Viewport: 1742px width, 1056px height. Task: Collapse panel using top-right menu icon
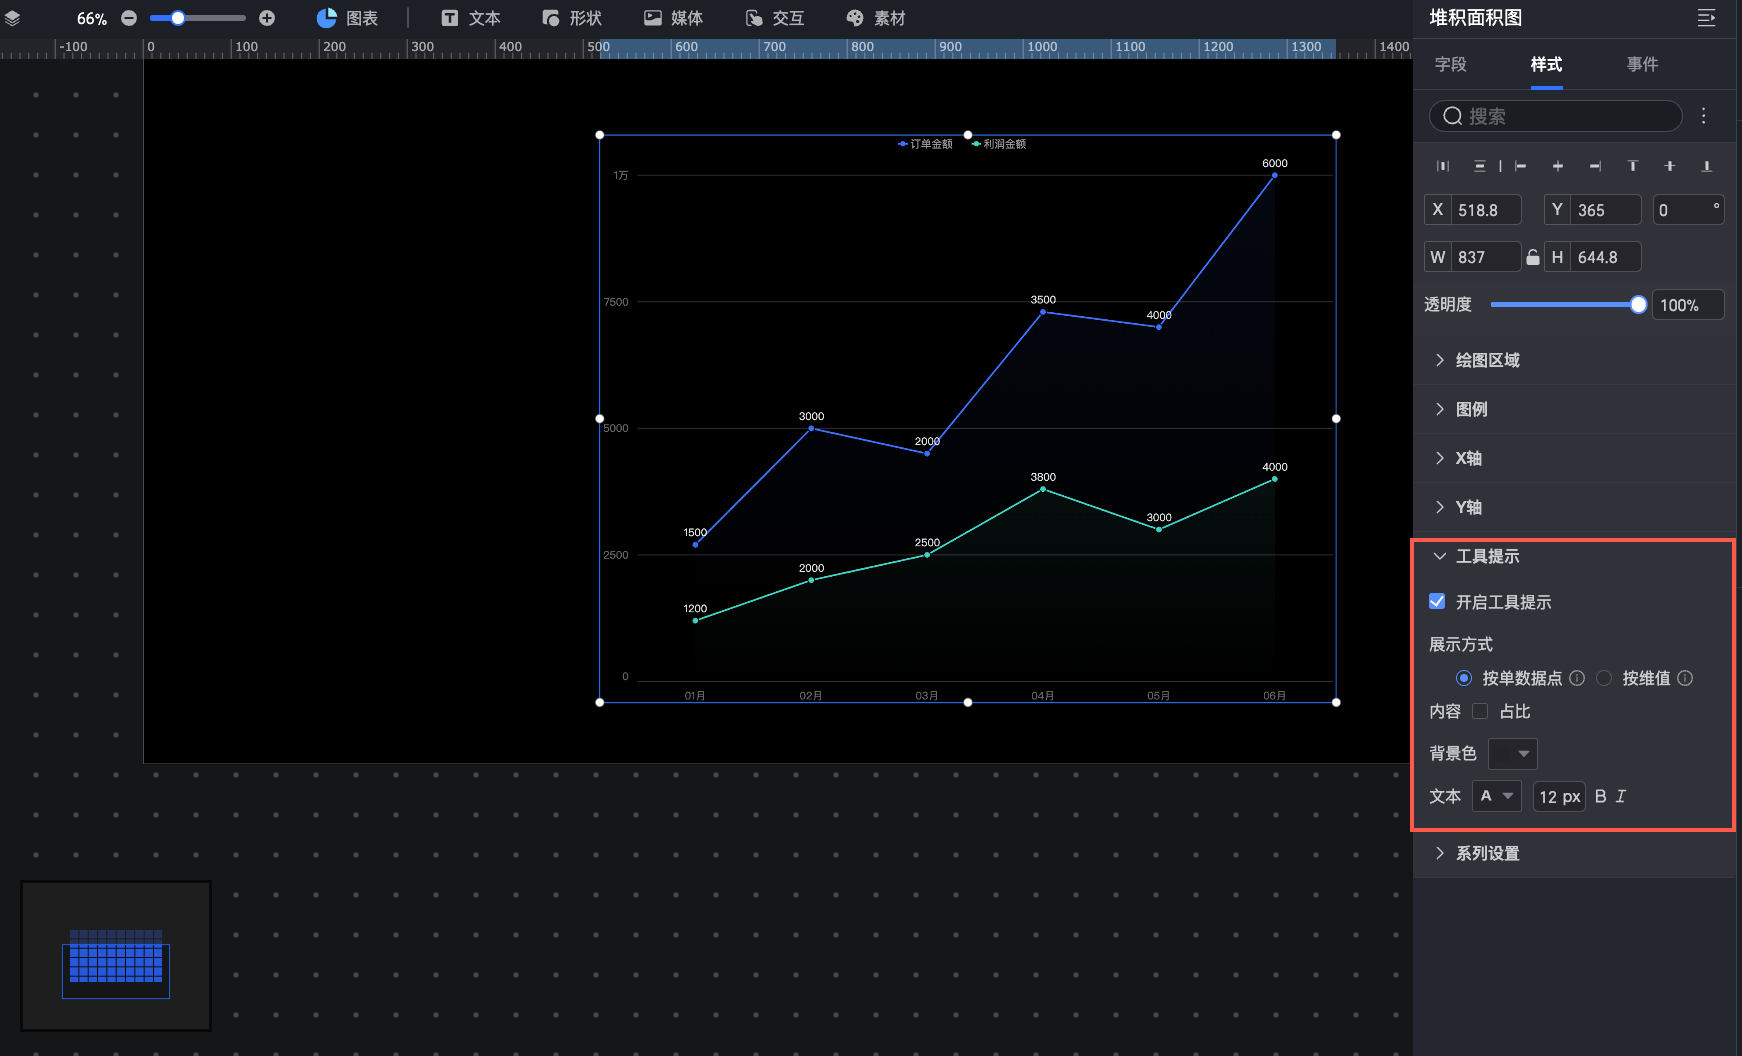pyautogui.click(x=1707, y=18)
